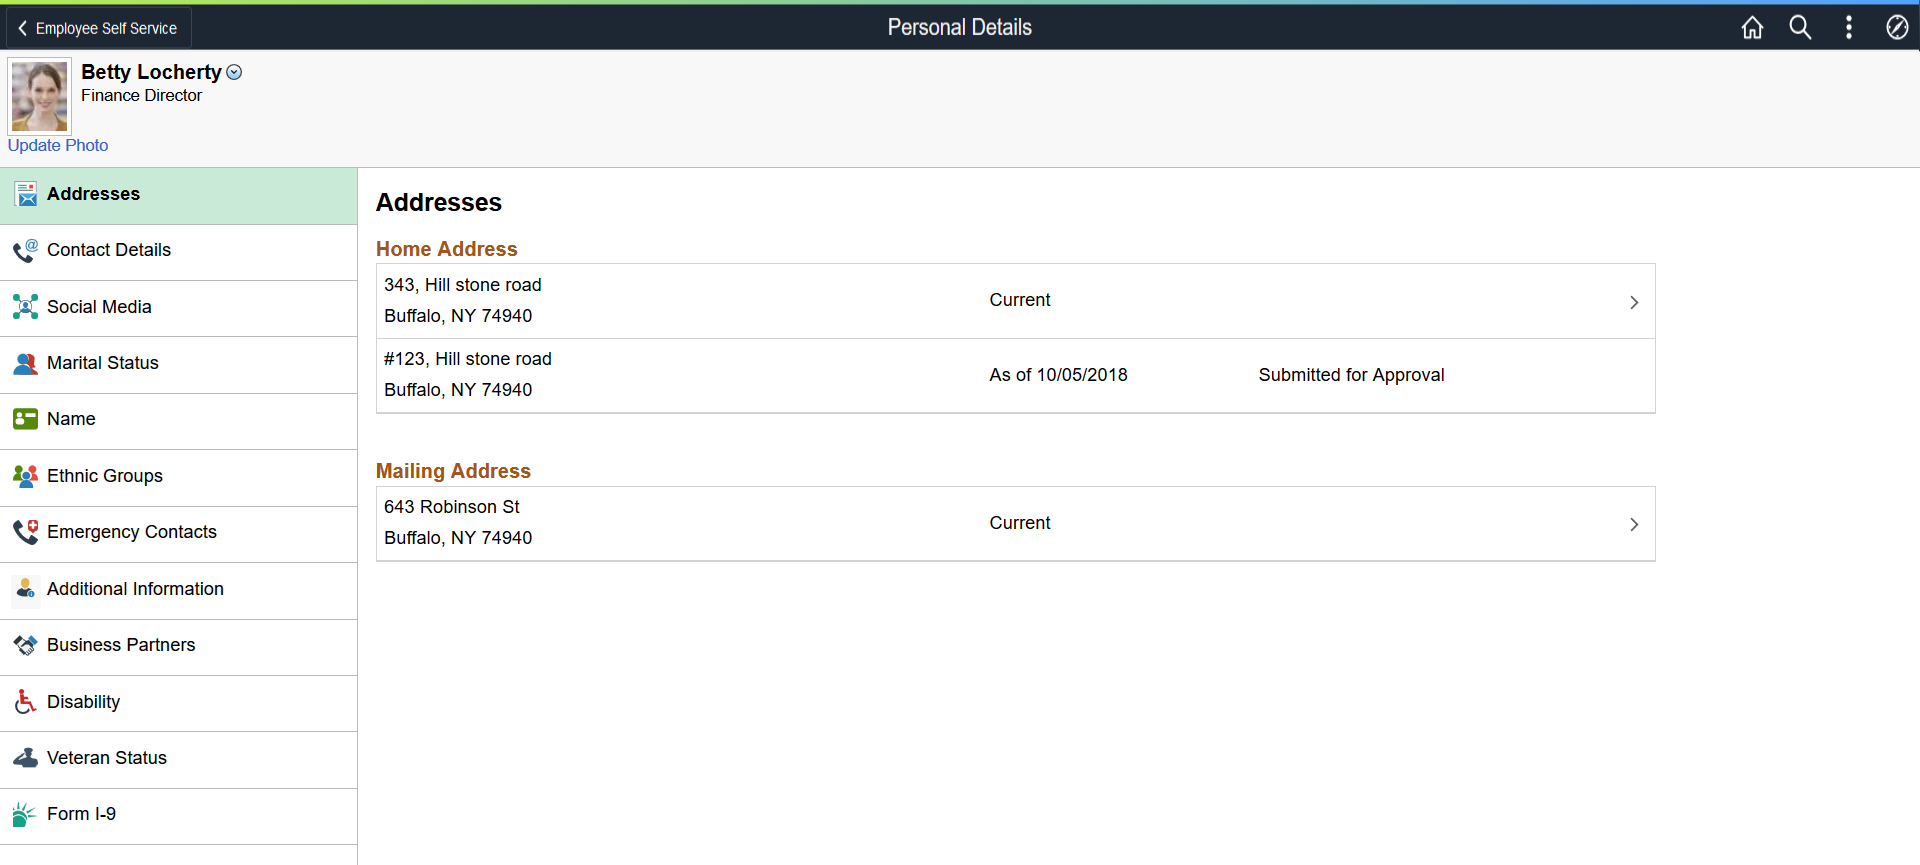The width and height of the screenshot is (1920, 865).
Task: Click Betty Locherty's profile photo
Action: (x=40, y=96)
